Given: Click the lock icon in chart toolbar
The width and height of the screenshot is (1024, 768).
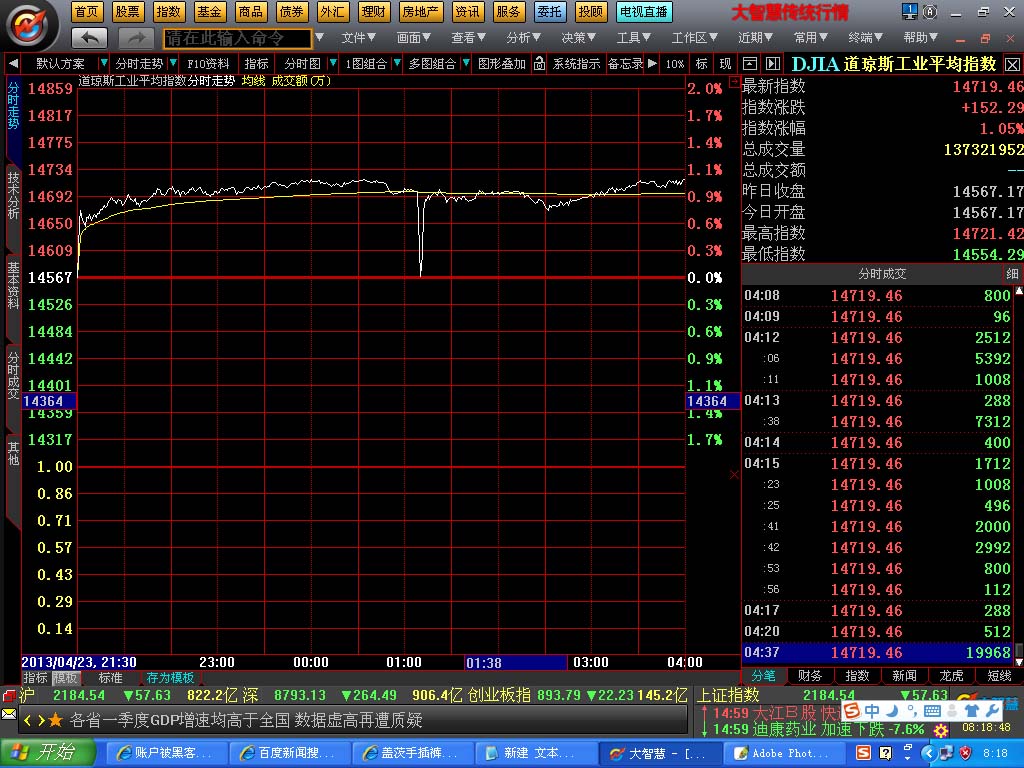Looking at the screenshot, I should pyautogui.click(x=539, y=63).
